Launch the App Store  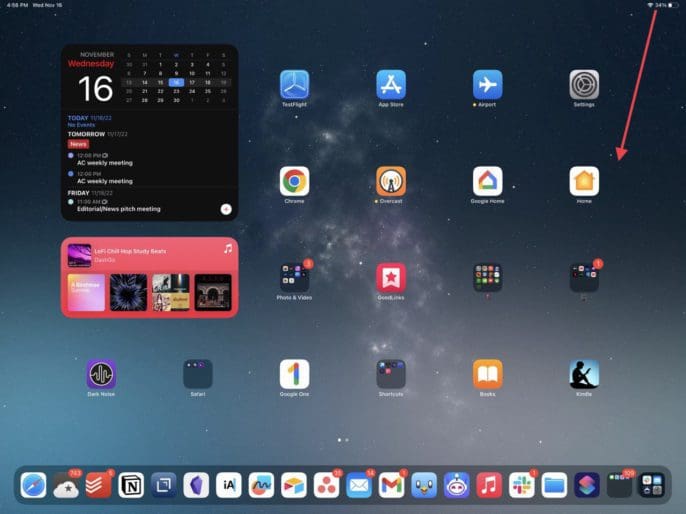pyautogui.click(x=391, y=84)
